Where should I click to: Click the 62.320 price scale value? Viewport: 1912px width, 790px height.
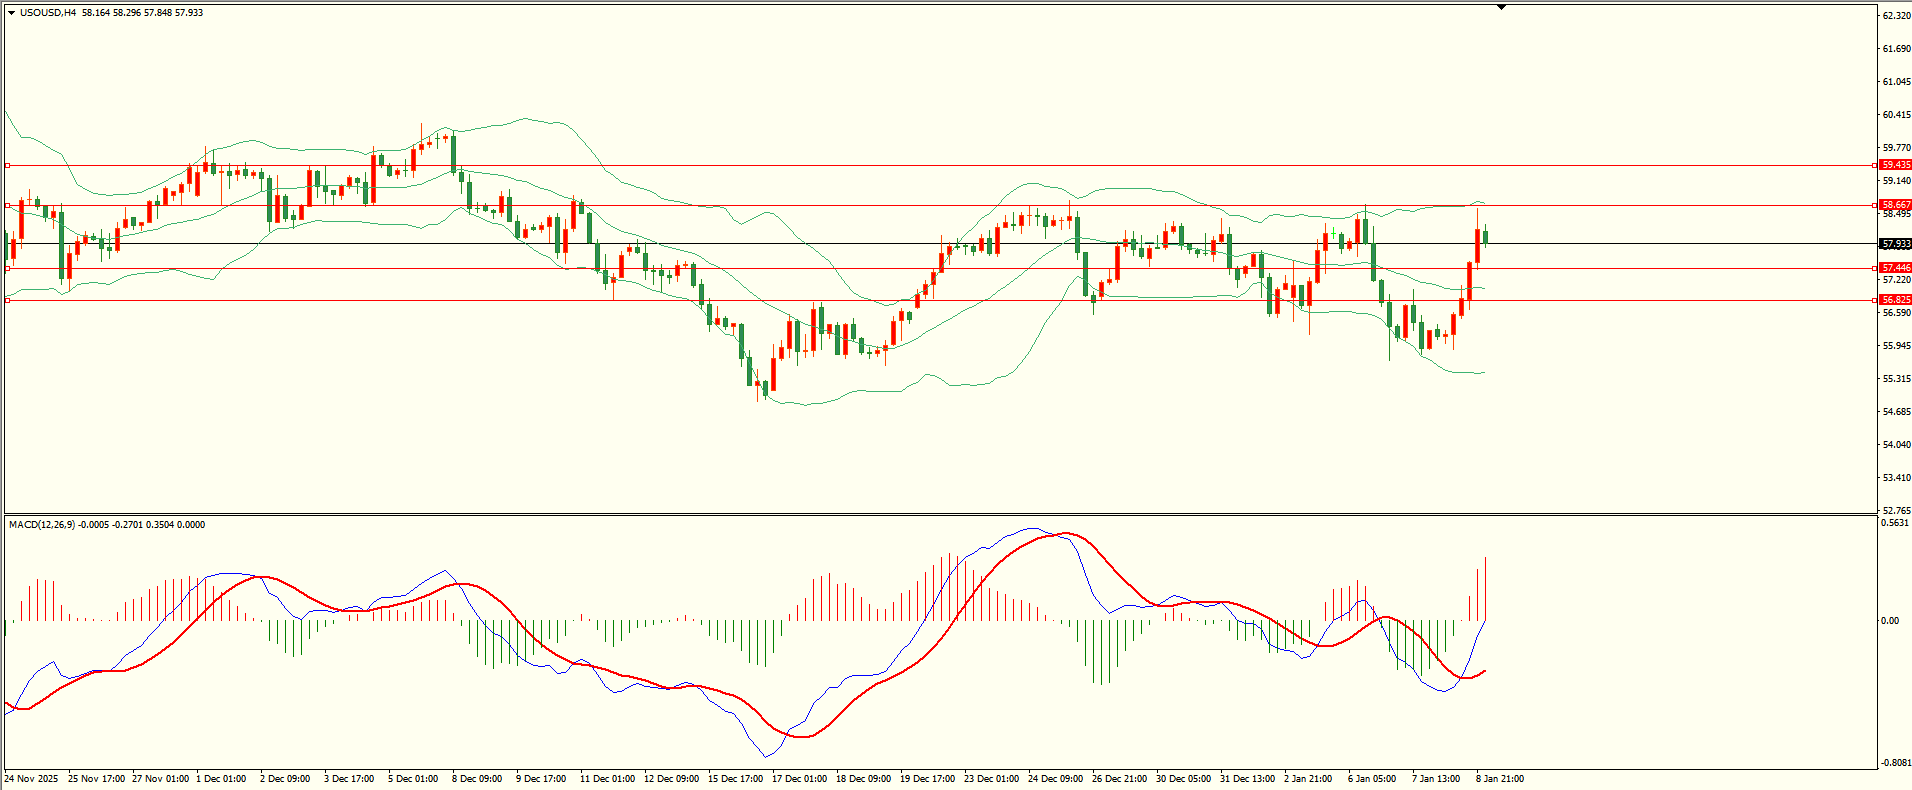tap(1896, 16)
